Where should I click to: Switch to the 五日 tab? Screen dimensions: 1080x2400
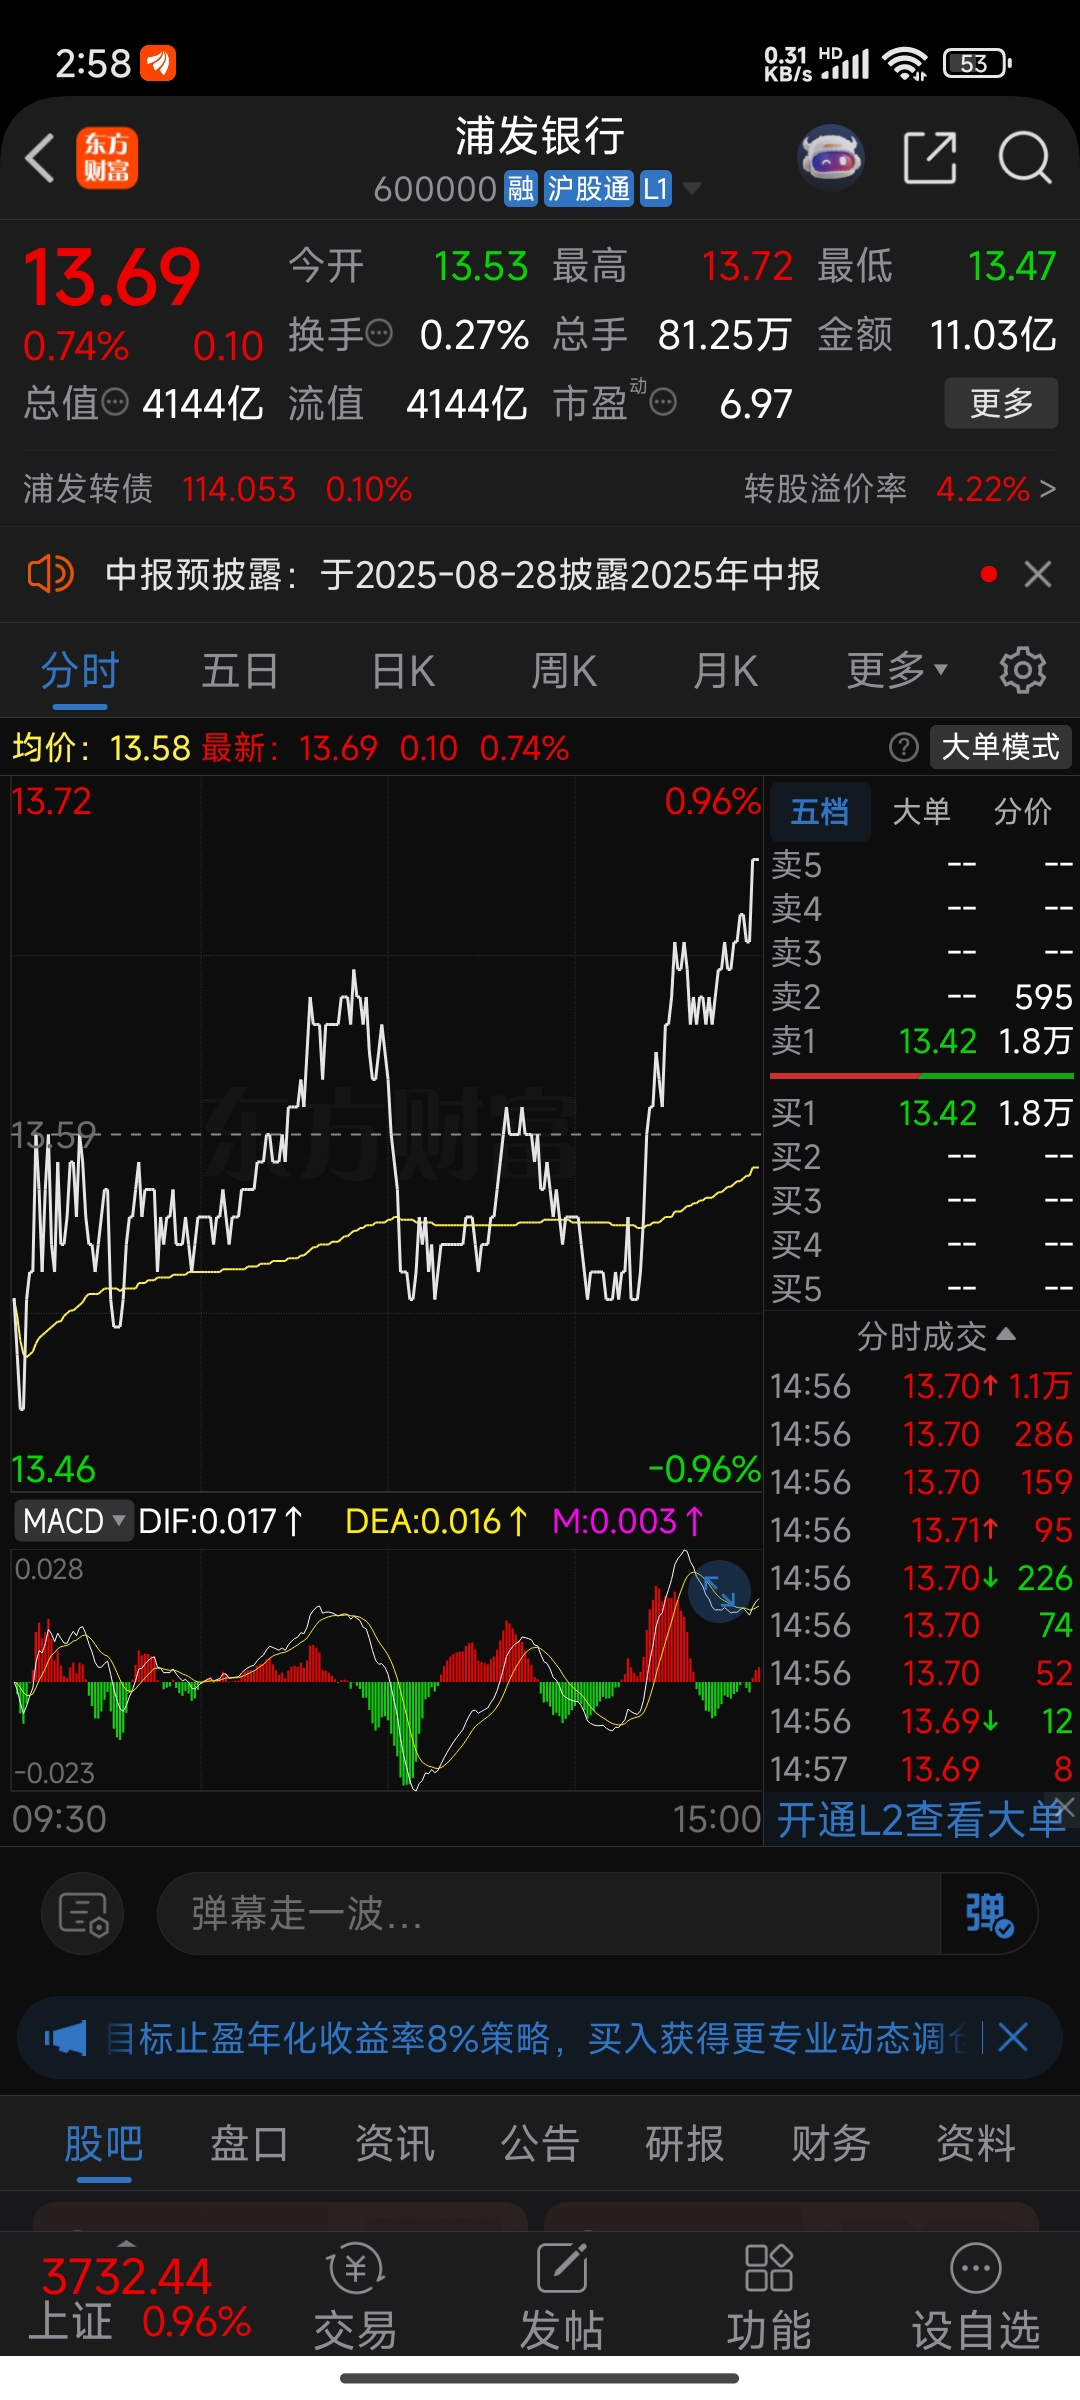(x=240, y=670)
